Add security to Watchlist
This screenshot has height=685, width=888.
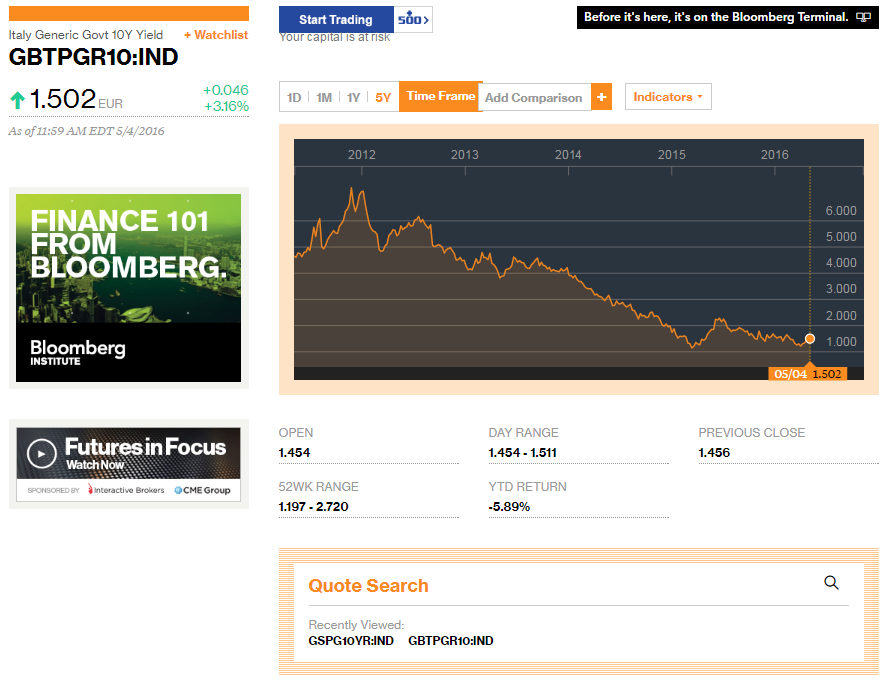click(216, 35)
